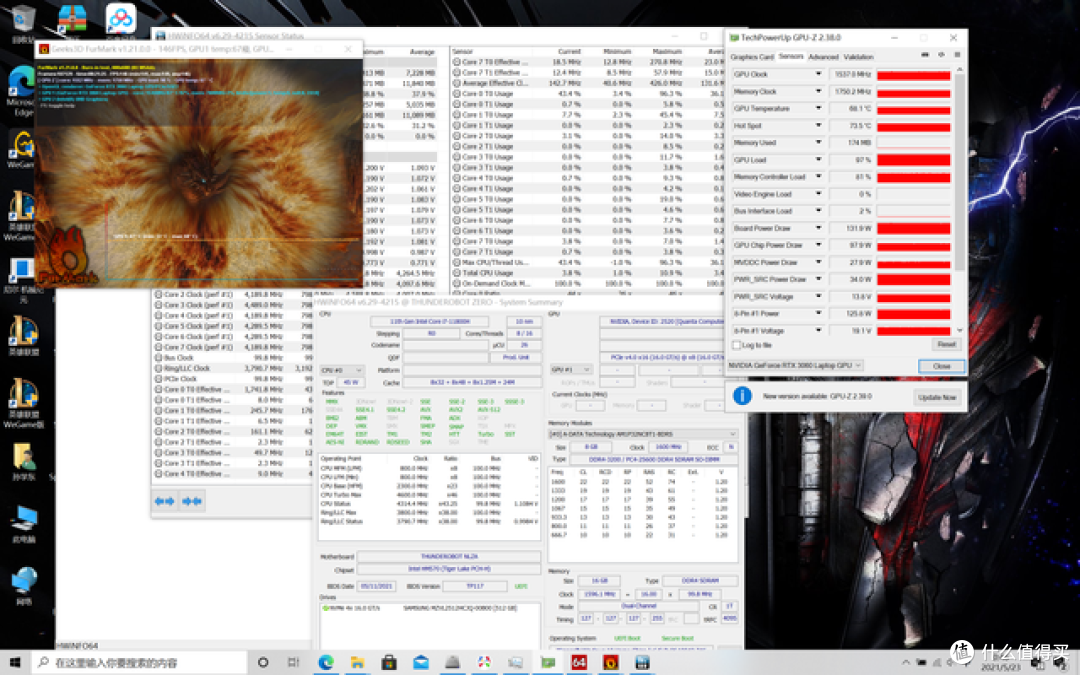
Task: Open the Memory Clock sensor dropdown arrow
Action: (818, 91)
